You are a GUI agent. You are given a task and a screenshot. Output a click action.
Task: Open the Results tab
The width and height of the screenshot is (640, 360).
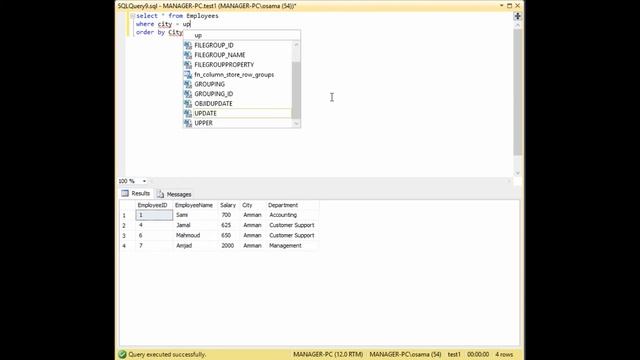(136, 193)
